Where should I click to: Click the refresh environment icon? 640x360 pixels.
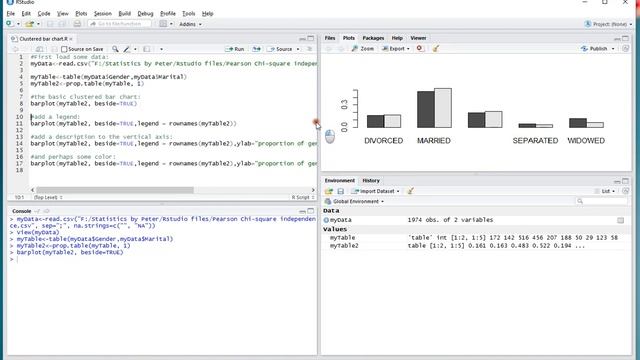tap(625, 191)
